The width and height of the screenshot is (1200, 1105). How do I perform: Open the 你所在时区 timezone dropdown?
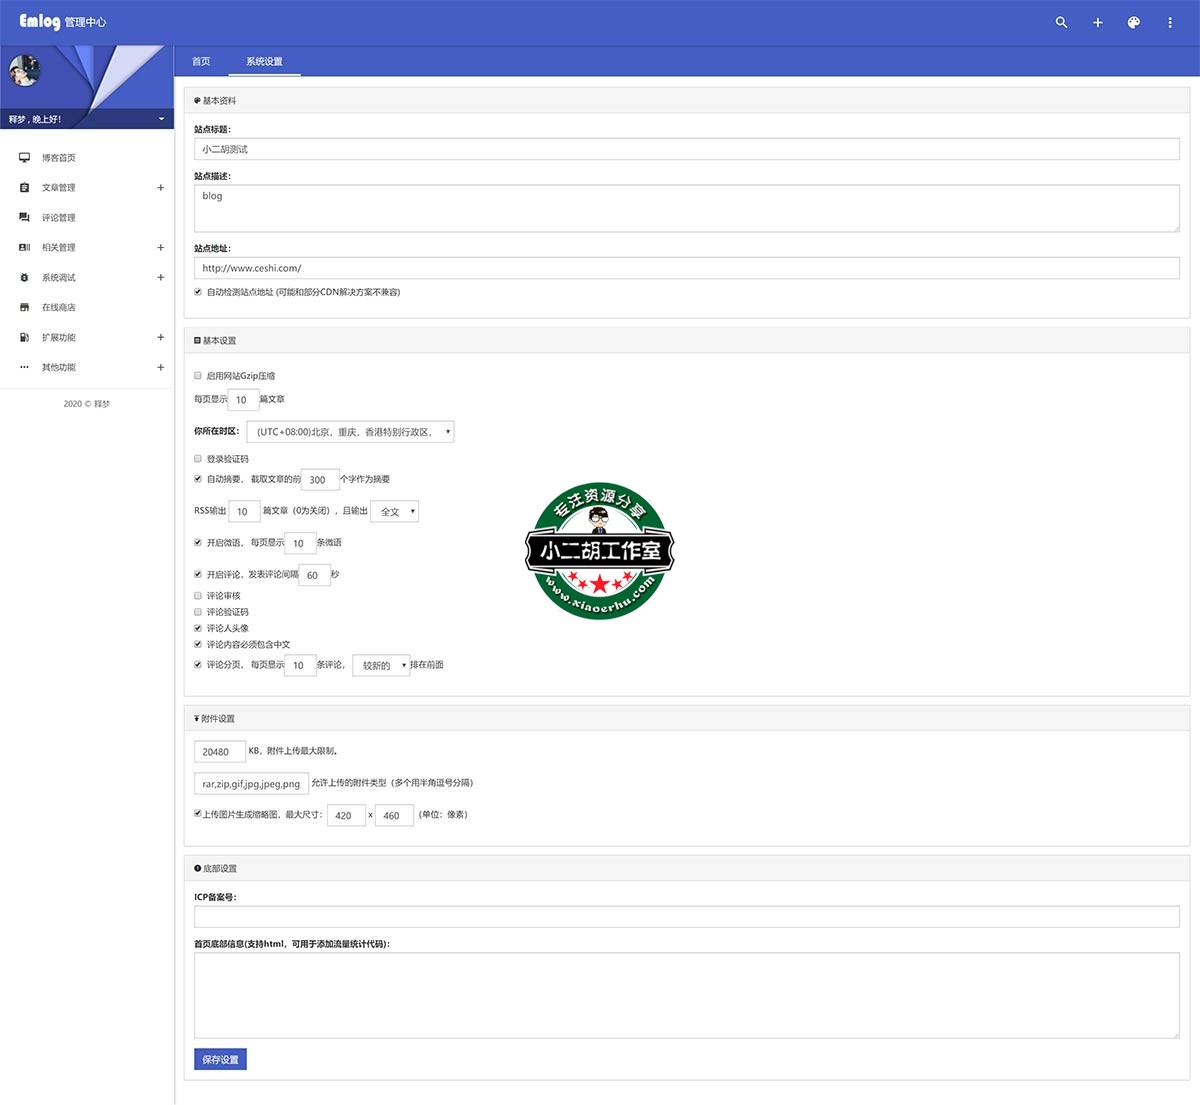[x=350, y=432]
